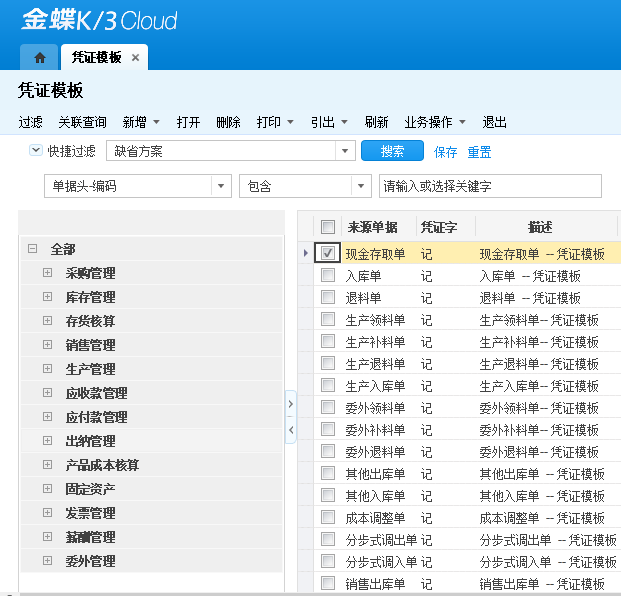Click the home icon tab
The height and width of the screenshot is (596, 621).
pos(39,58)
